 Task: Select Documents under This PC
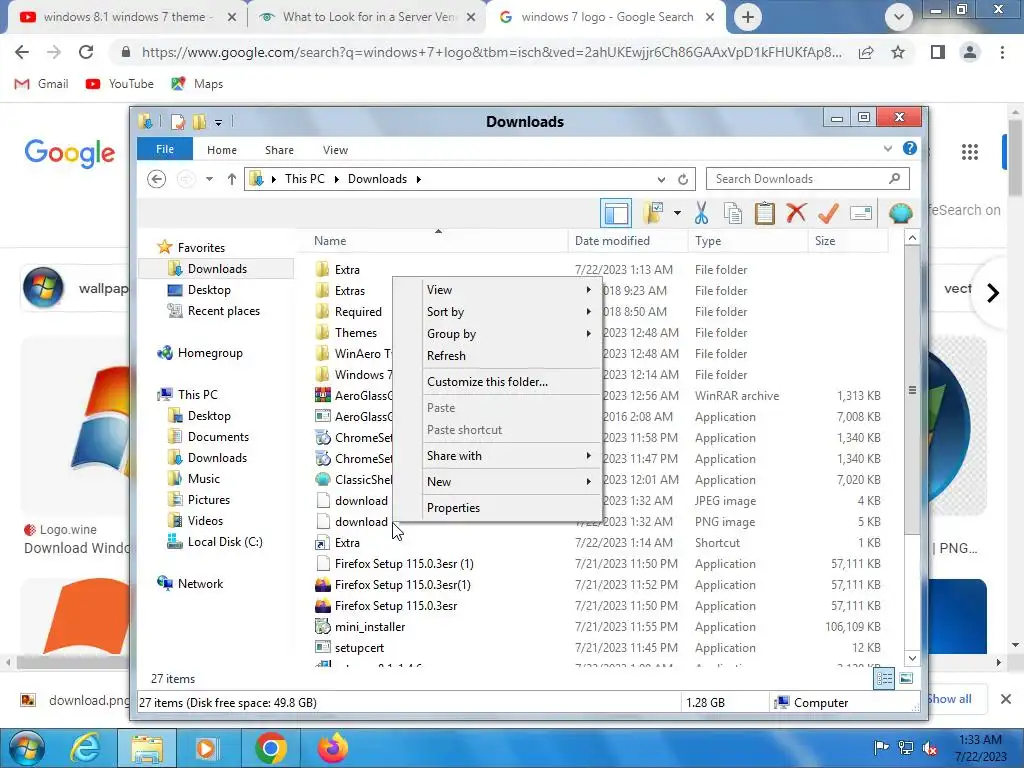pyautogui.click(x=218, y=436)
